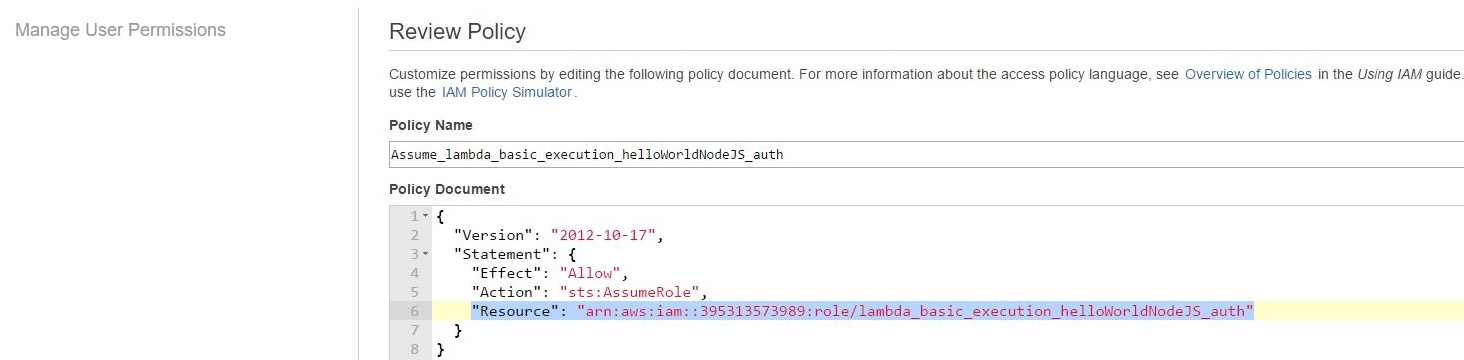
Task: Place cursor at the final brace on line 8
Action: pos(441,349)
